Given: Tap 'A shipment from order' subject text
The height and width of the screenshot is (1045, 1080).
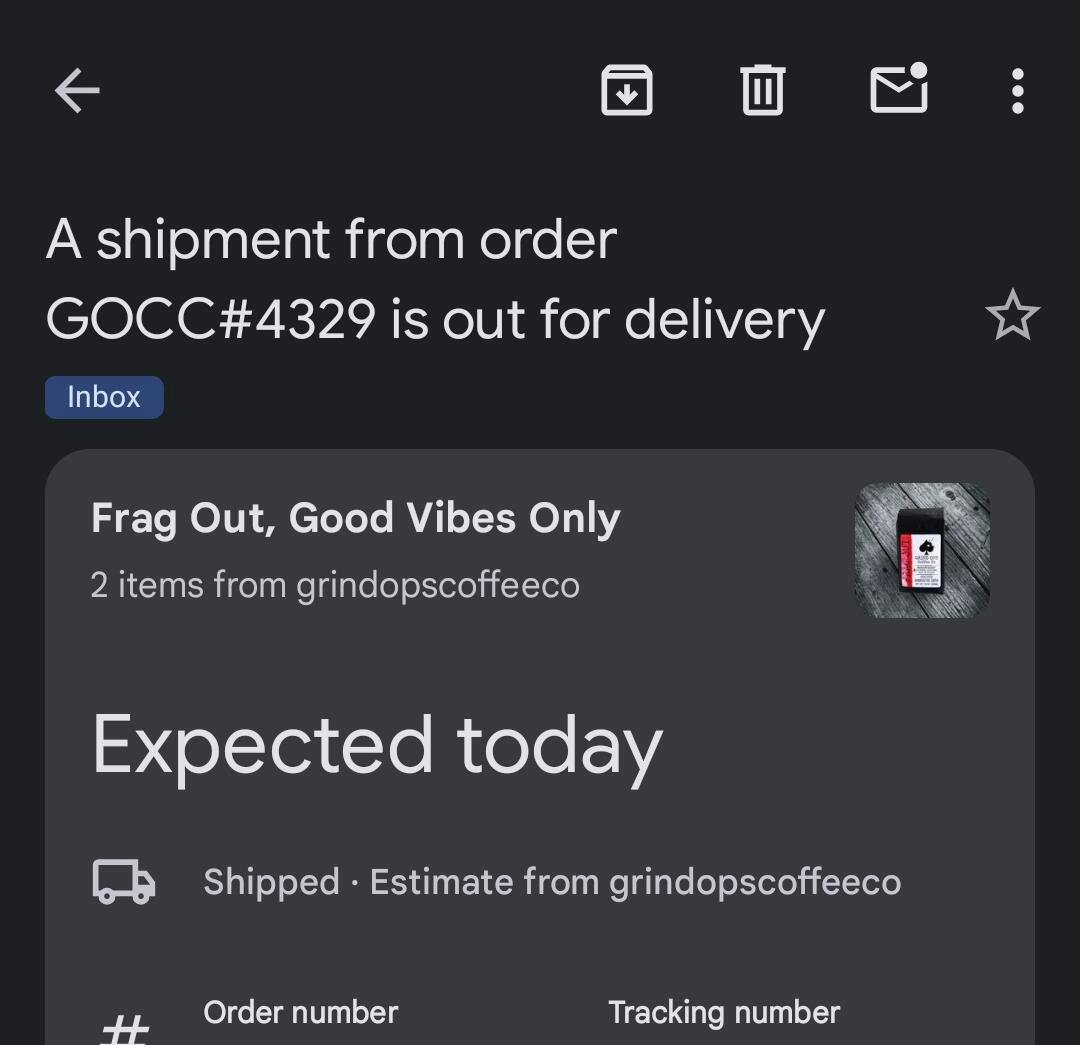Looking at the screenshot, I should 331,240.
